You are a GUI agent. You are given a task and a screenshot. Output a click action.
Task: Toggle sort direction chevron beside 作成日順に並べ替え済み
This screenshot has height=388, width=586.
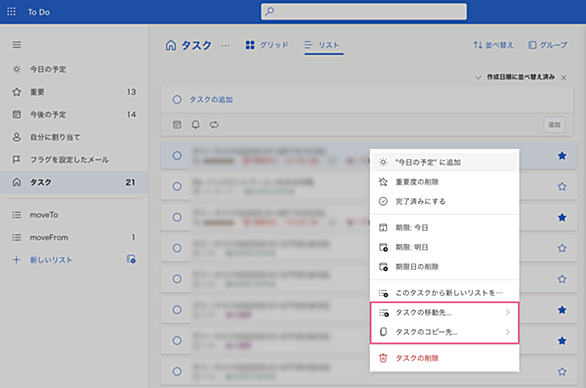coord(478,77)
